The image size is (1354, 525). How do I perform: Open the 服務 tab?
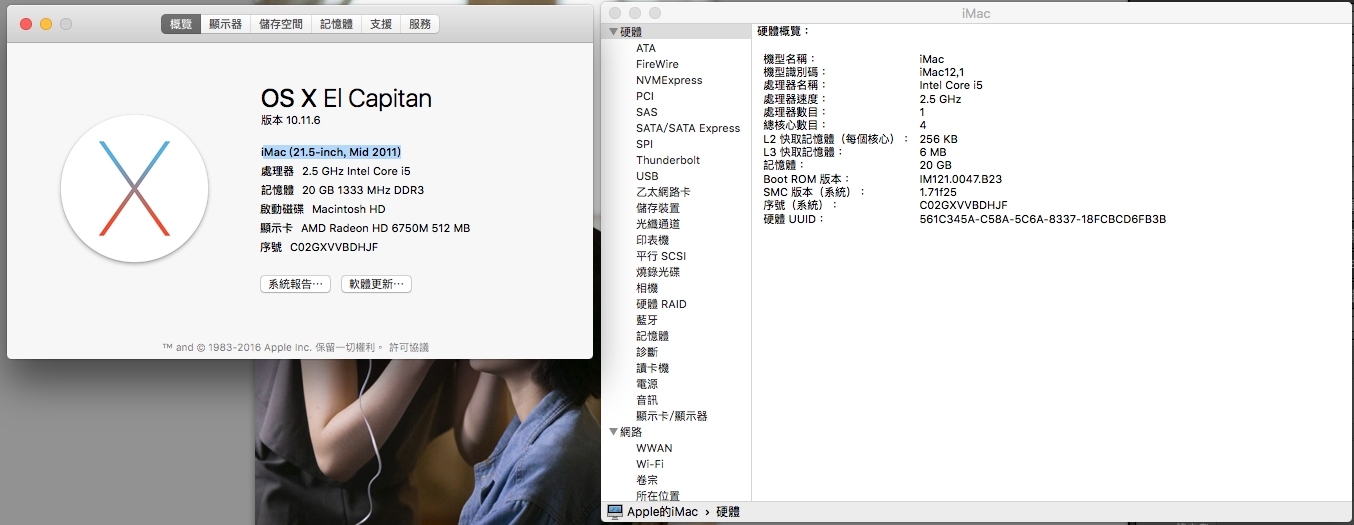420,24
